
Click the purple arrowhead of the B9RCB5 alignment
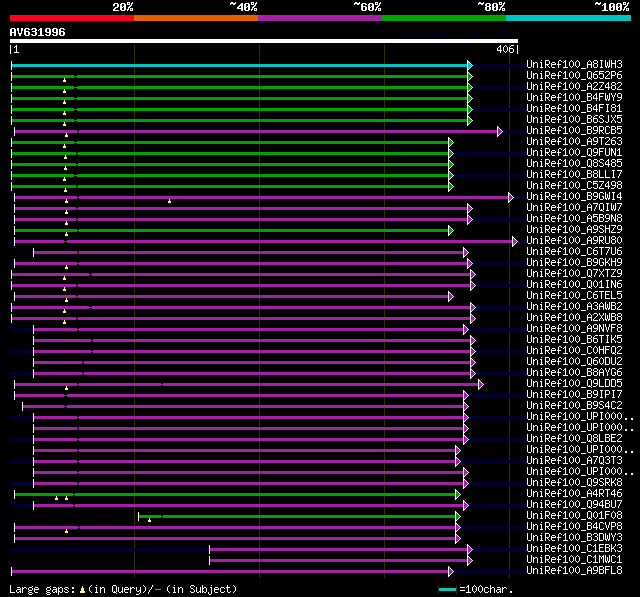pyautogui.click(x=500, y=131)
